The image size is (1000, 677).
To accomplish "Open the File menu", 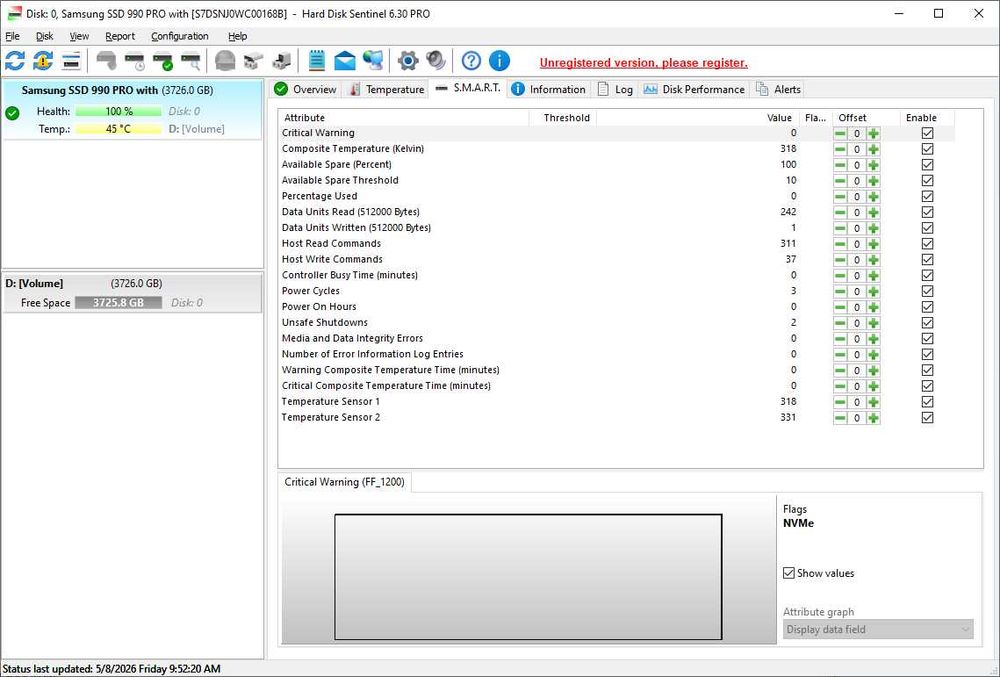I will click(x=12, y=36).
